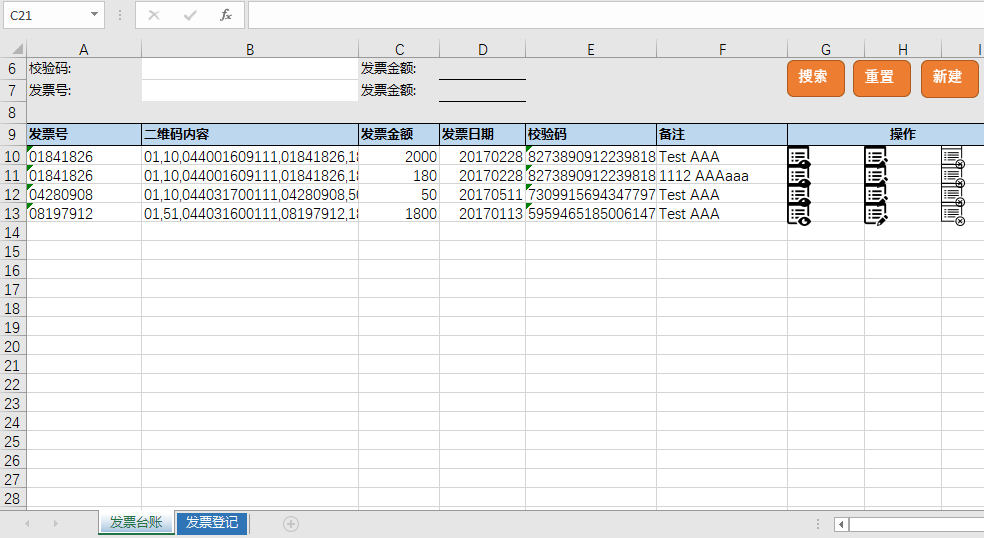
Task: Switch to the 发票登记 sheet tab
Action: [x=212, y=523]
